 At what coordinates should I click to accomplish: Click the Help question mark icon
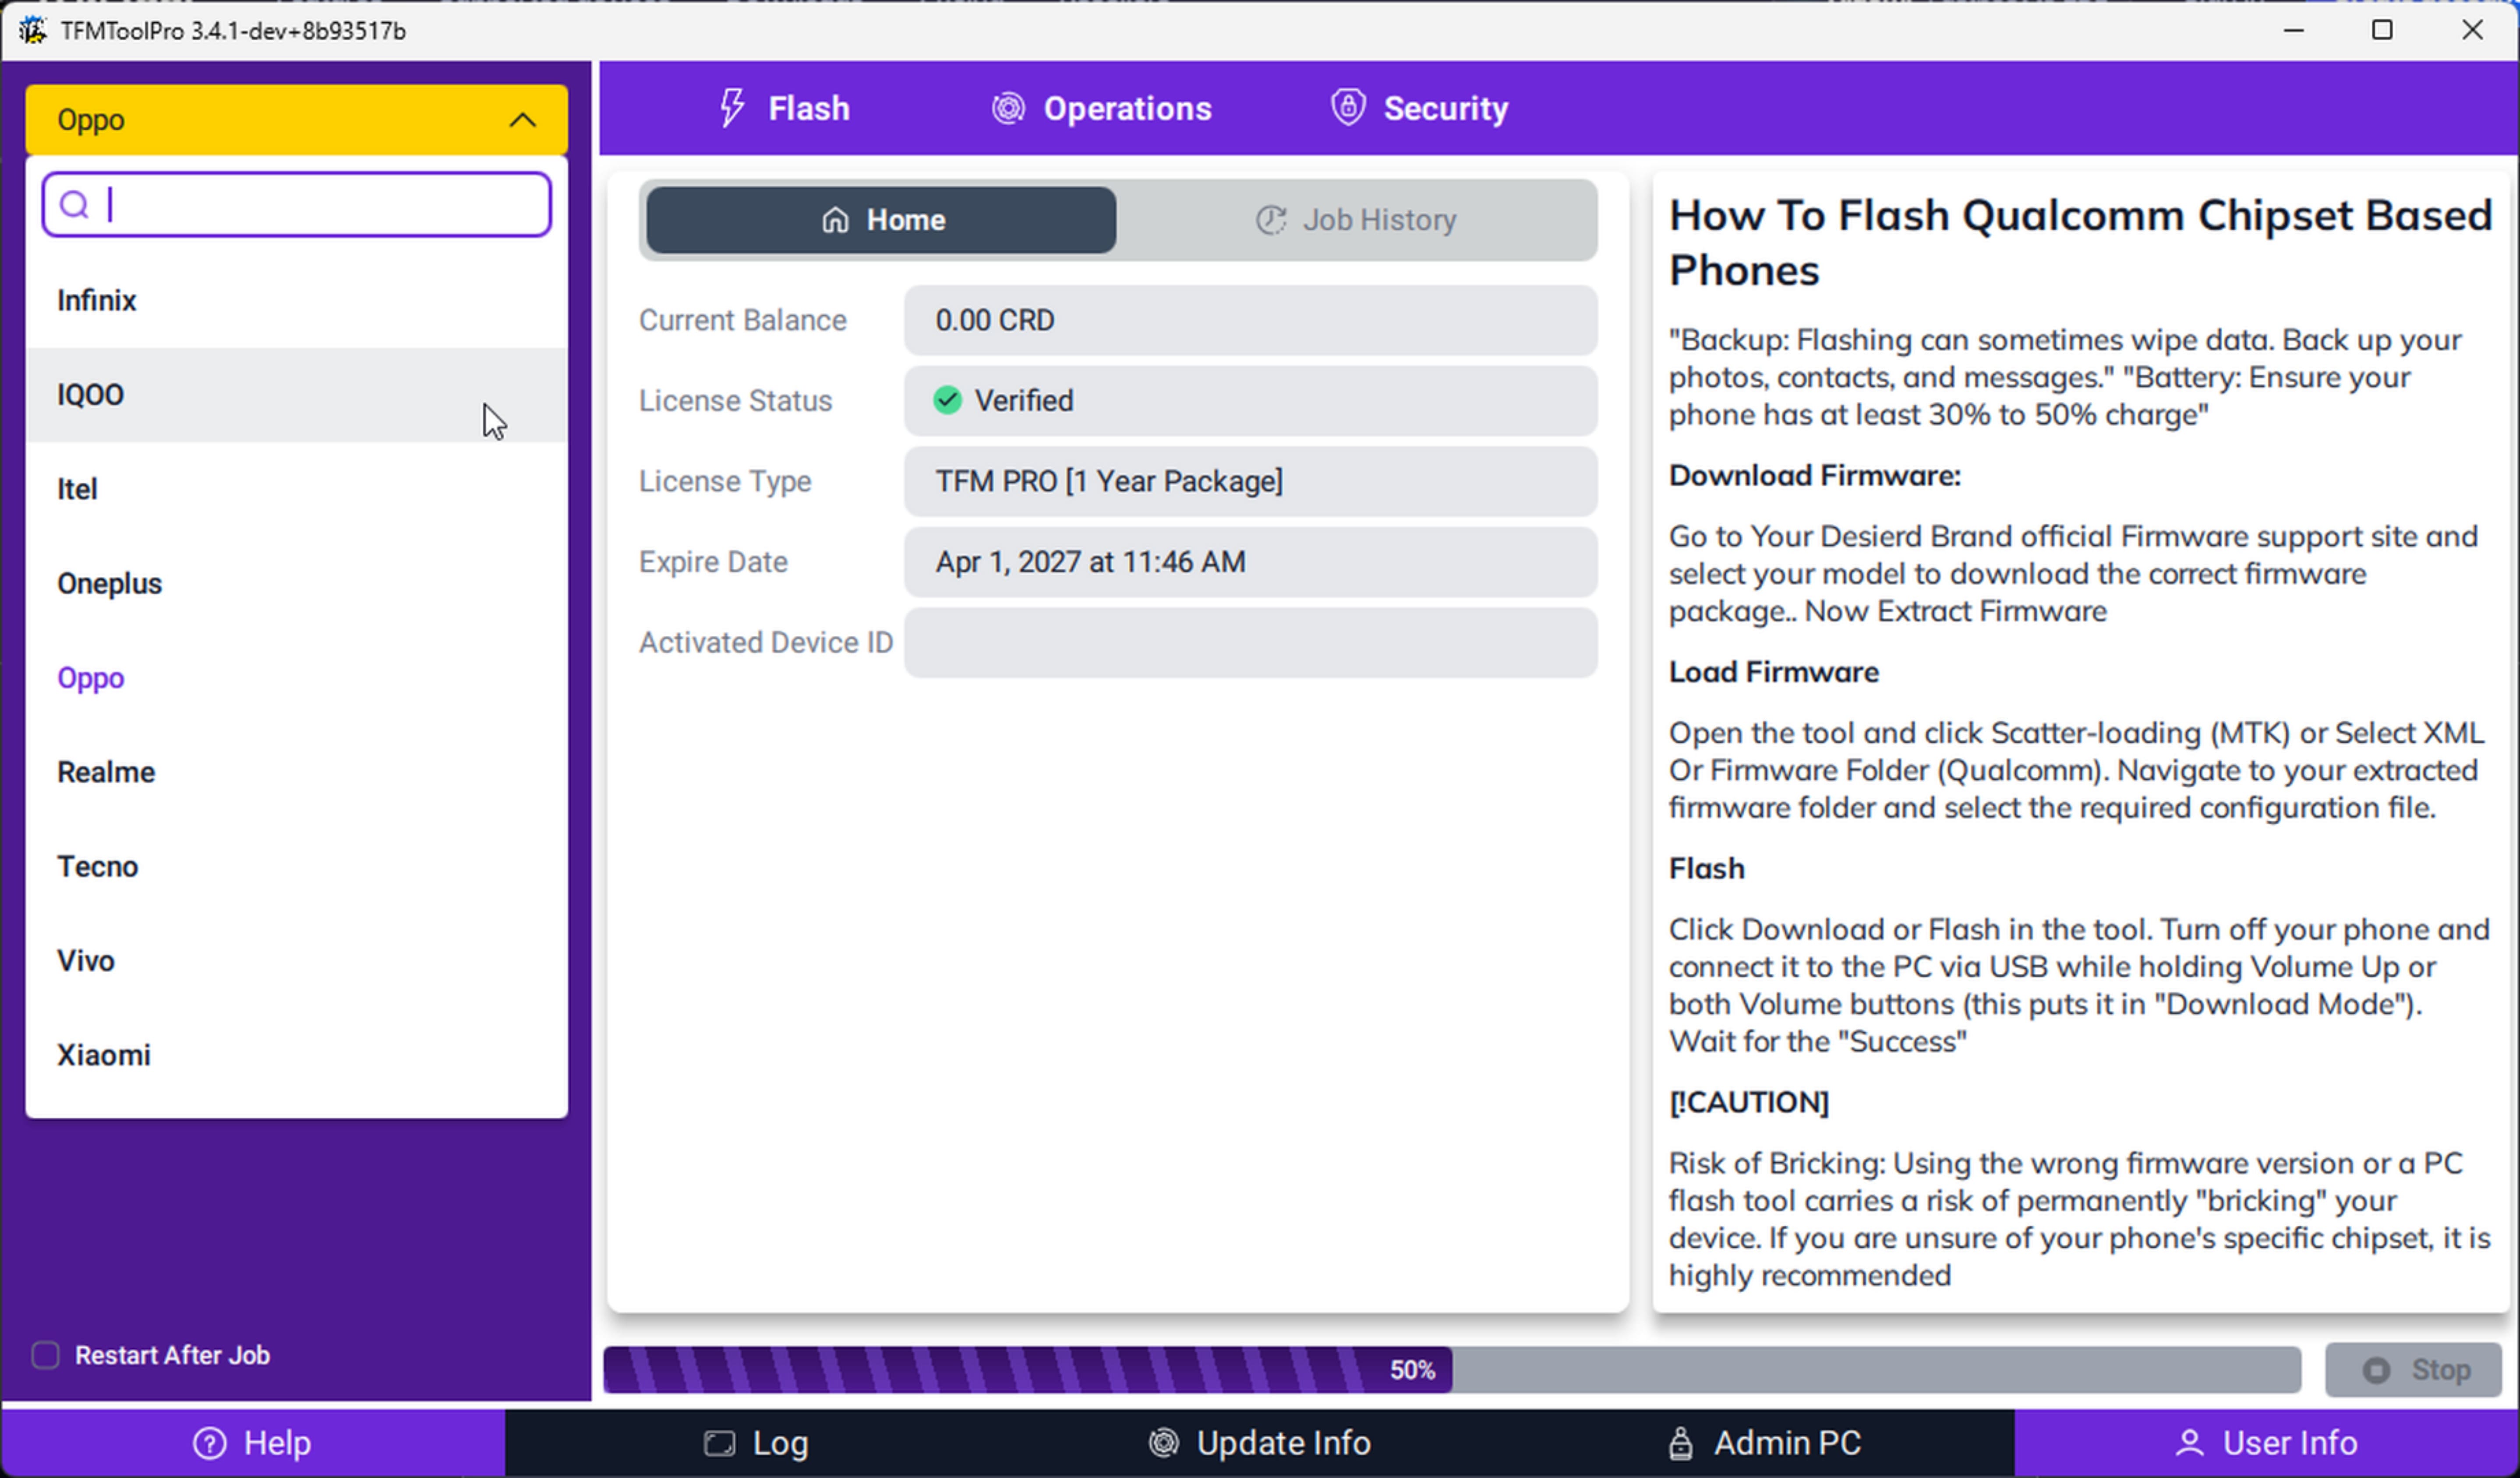tap(209, 1443)
